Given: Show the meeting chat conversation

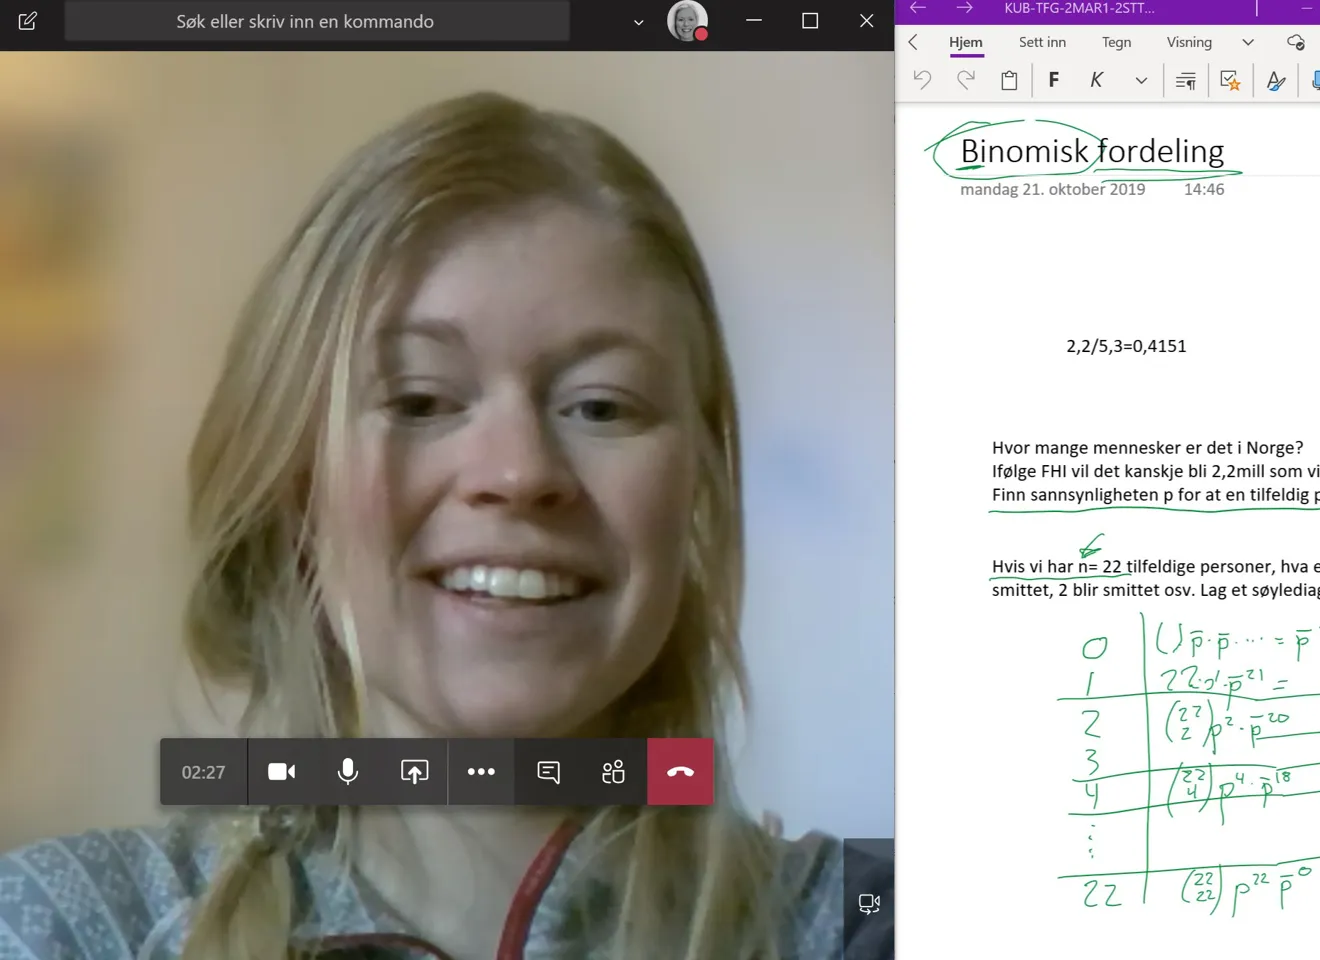Looking at the screenshot, I should tap(548, 772).
